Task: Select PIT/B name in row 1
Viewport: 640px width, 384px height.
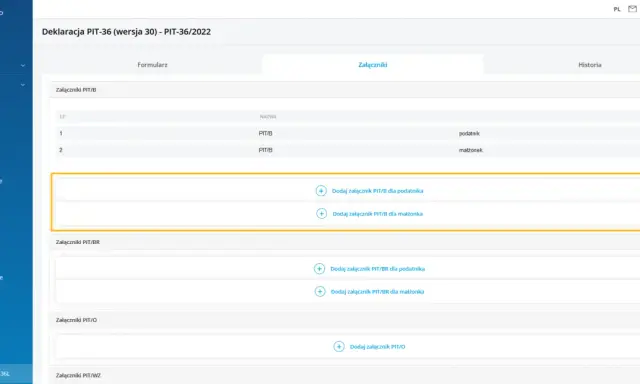Action: 265,133
